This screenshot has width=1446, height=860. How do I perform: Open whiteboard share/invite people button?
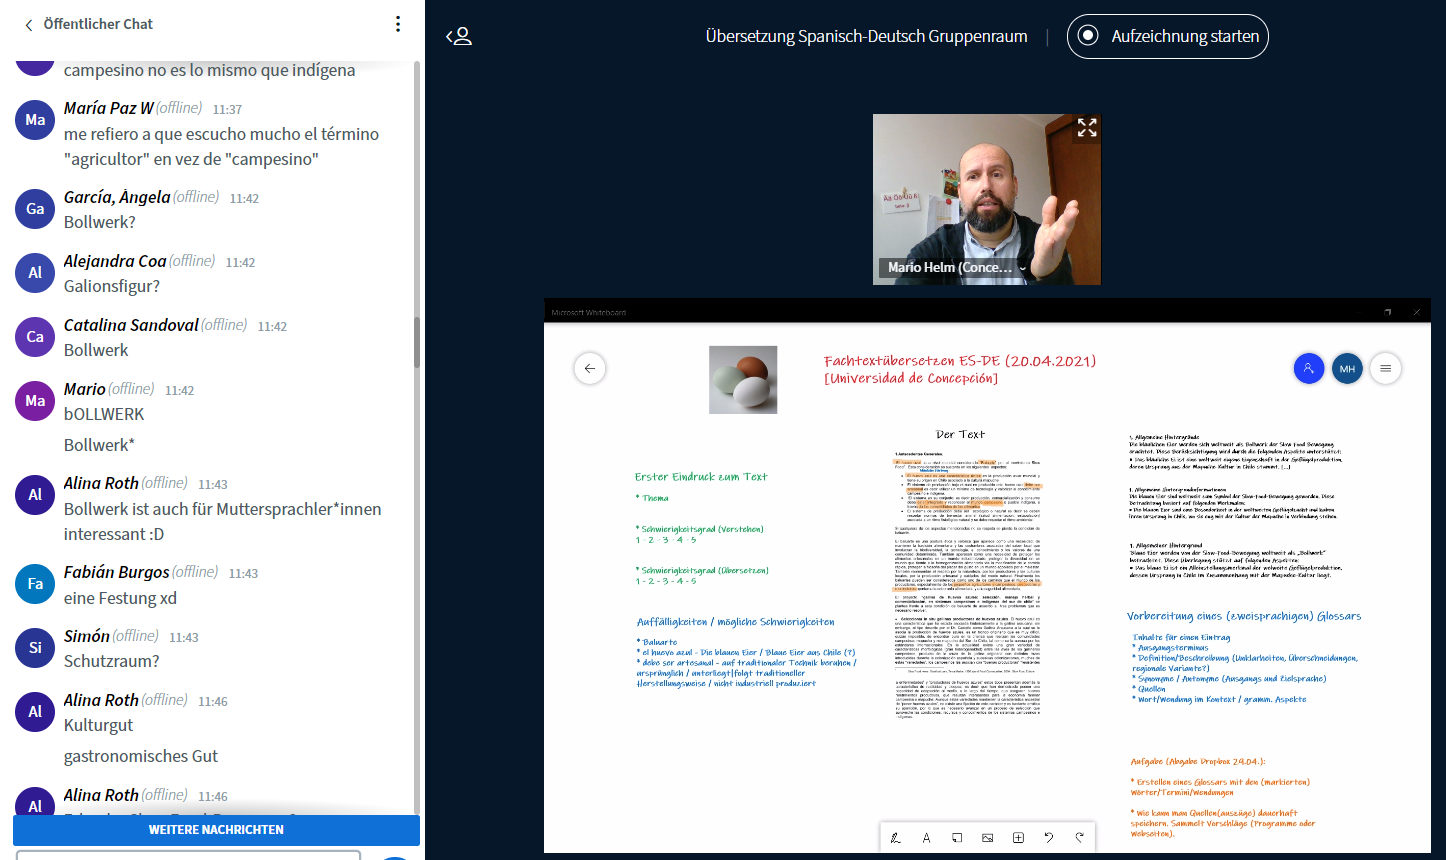1308,368
